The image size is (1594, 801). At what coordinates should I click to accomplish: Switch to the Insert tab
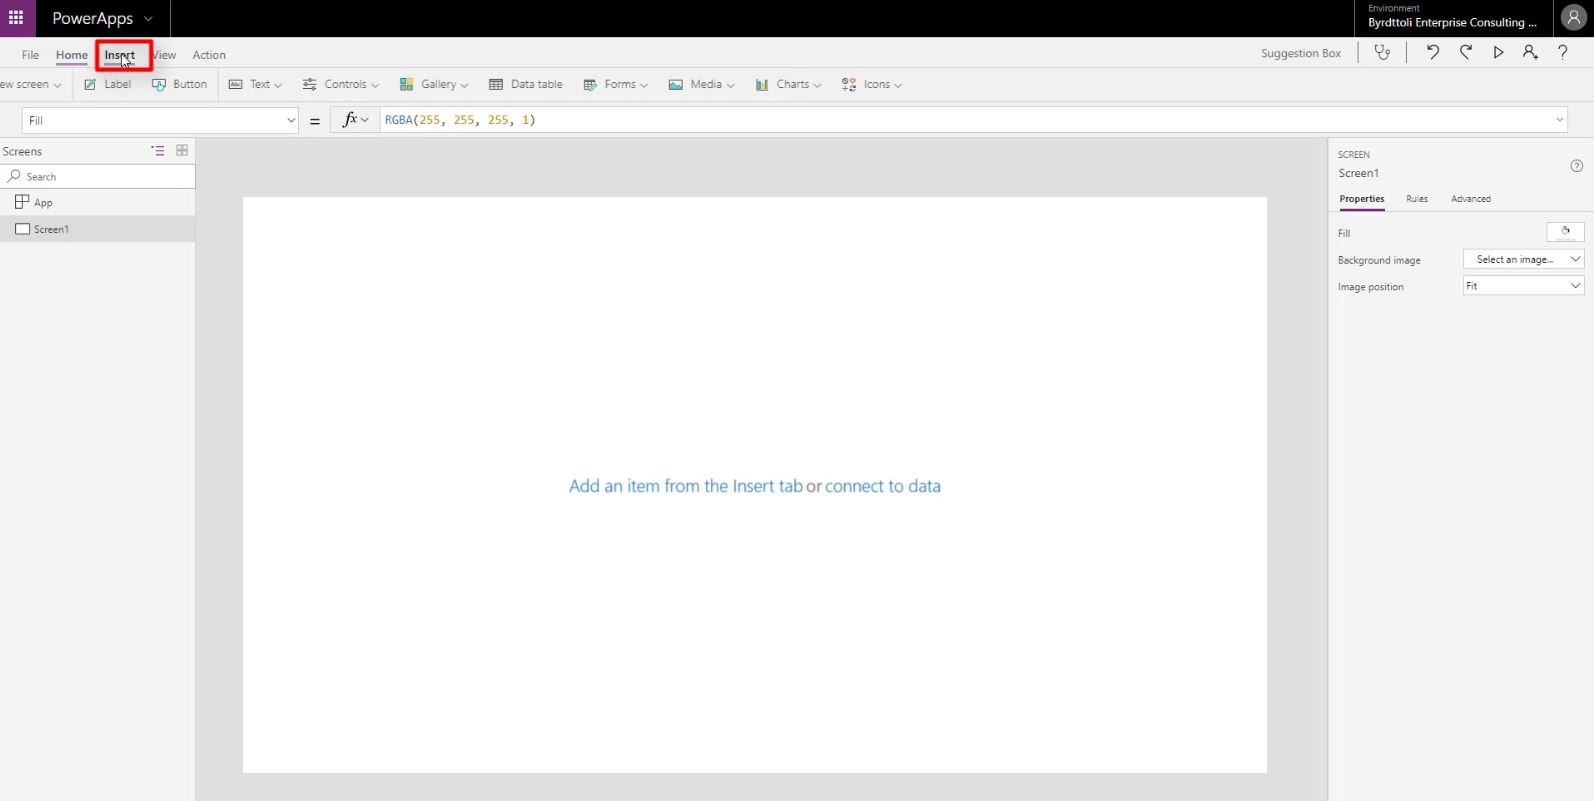coord(120,55)
